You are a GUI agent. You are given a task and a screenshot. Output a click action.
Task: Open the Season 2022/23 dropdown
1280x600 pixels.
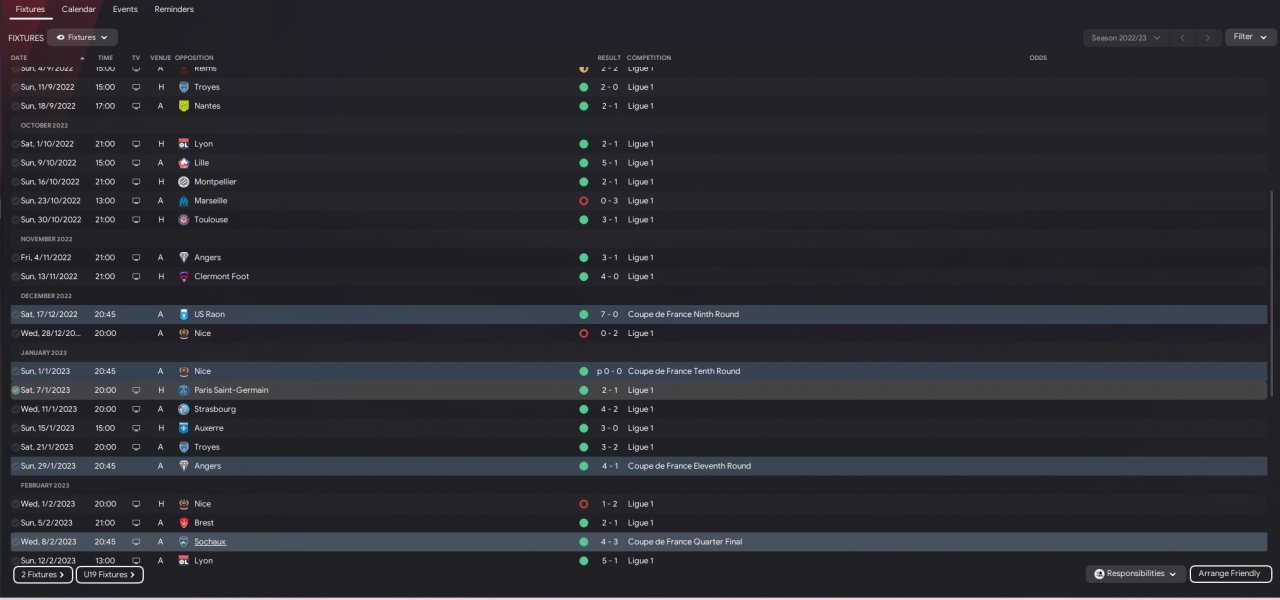coord(1125,37)
